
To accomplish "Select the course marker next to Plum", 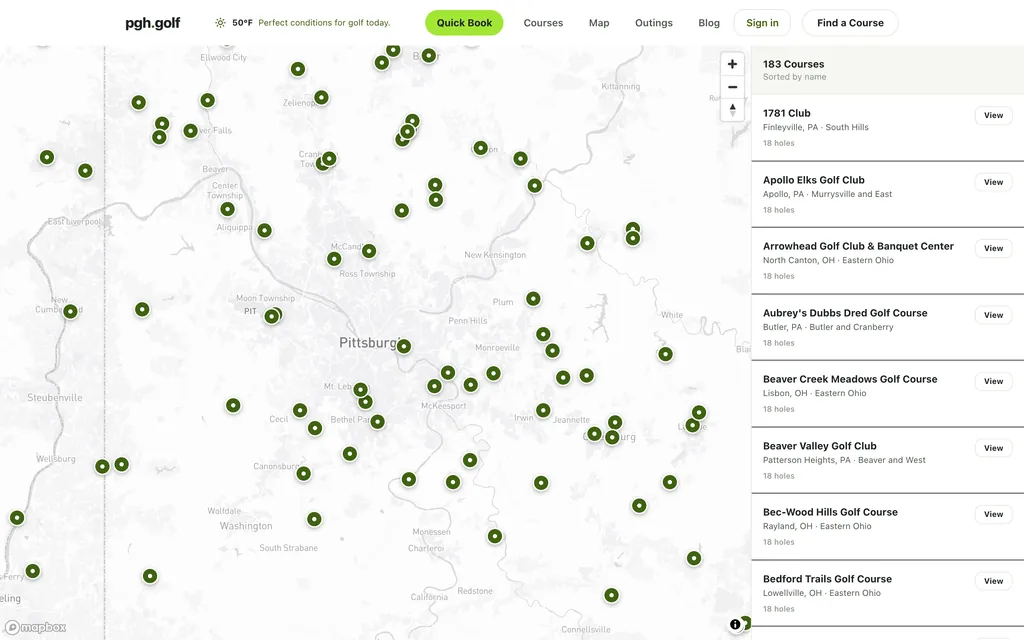I will click(x=533, y=298).
